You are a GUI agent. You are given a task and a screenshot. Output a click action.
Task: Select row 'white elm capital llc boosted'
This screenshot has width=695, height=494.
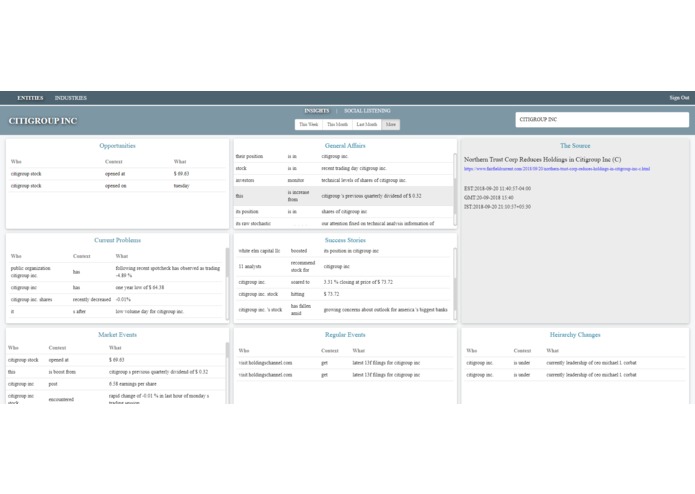[344, 251]
